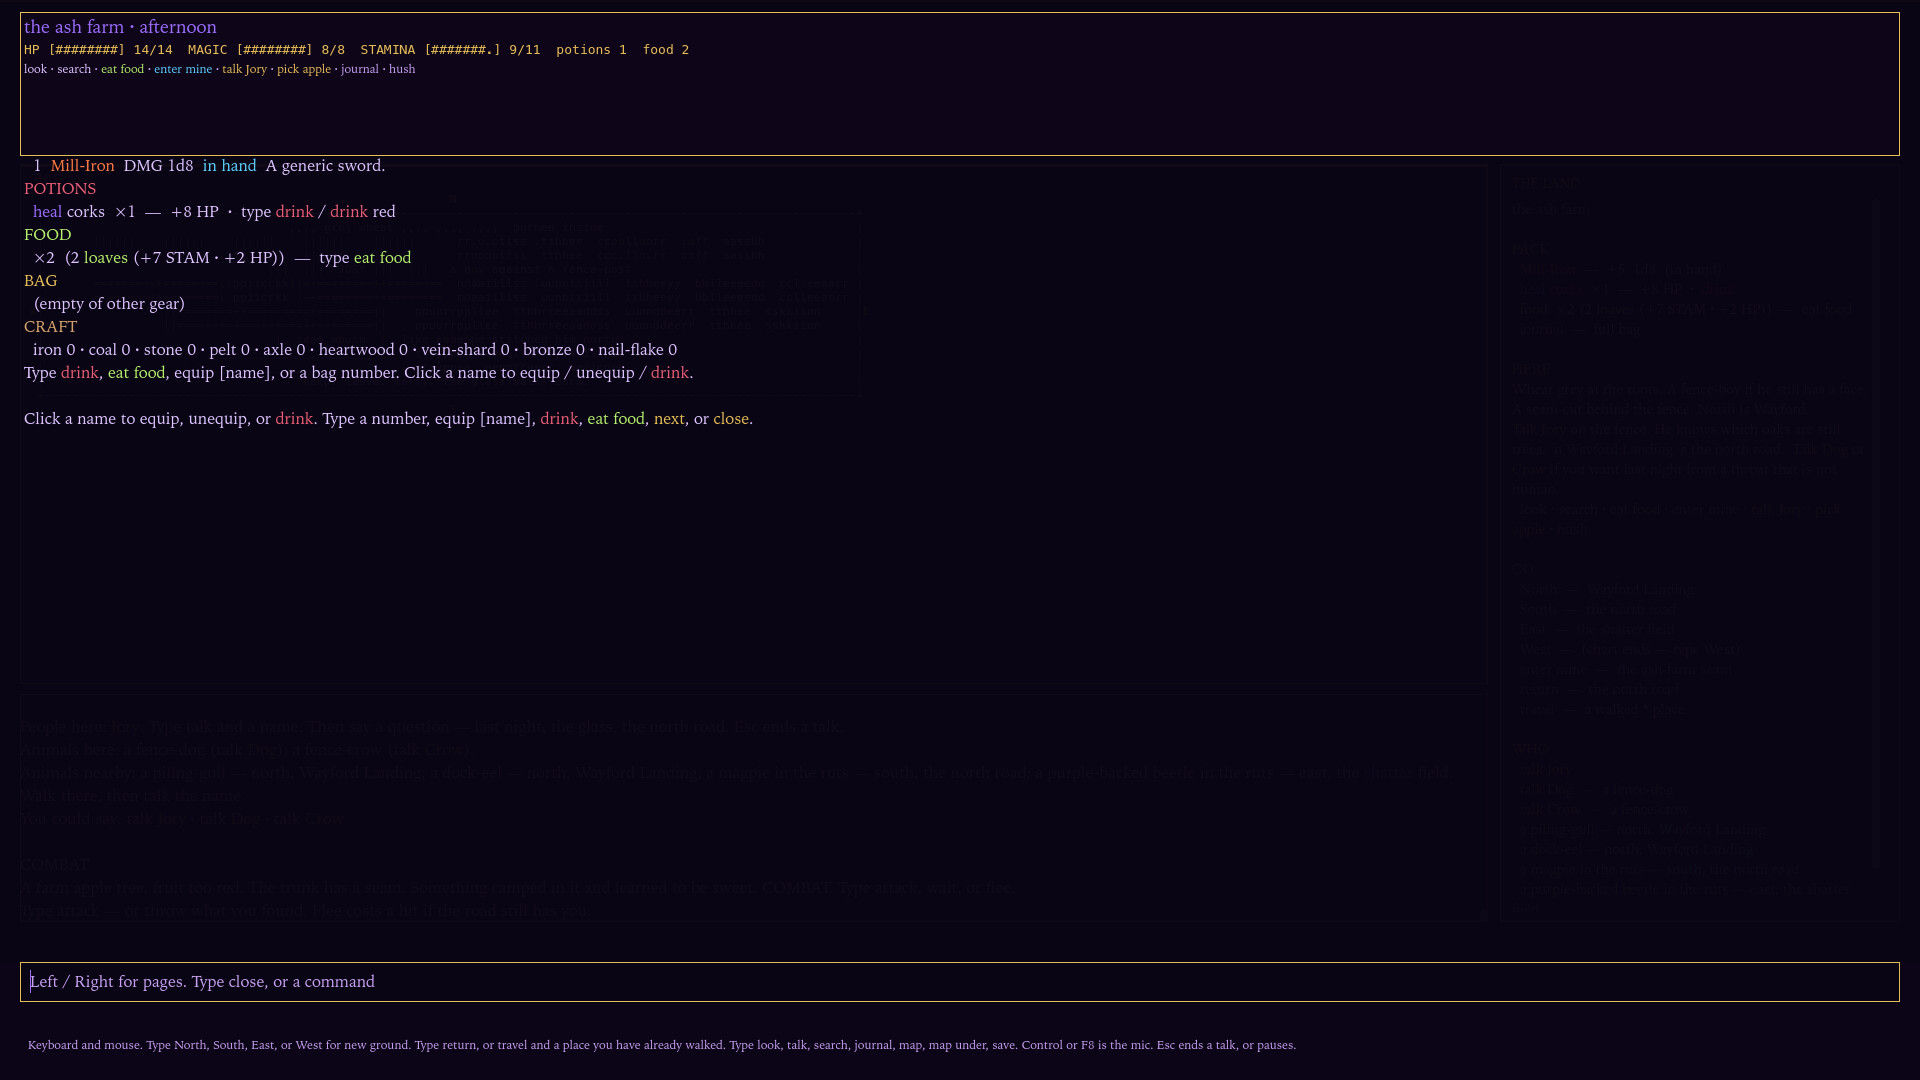Click 'the ash farm · afternoon' location title
Image resolution: width=1920 pixels, height=1080 pixels.
(120, 27)
